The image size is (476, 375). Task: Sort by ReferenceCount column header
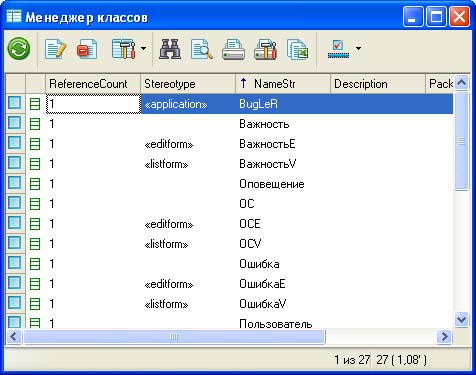(93, 84)
